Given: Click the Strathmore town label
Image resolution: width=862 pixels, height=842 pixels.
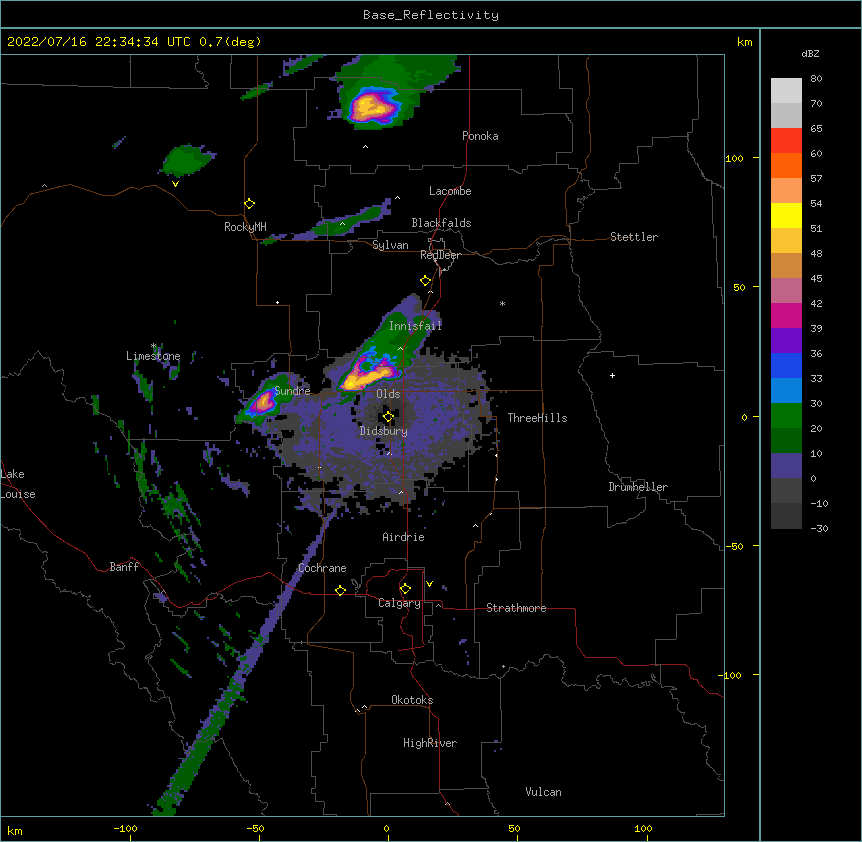Looking at the screenshot, I should pyautogui.click(x=516, y=608).
